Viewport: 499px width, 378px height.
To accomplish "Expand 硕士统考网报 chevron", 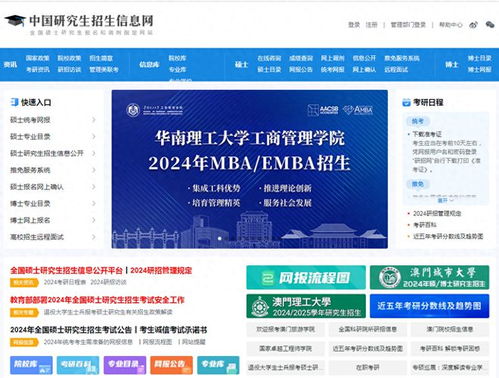I will [x=94, y=120].
